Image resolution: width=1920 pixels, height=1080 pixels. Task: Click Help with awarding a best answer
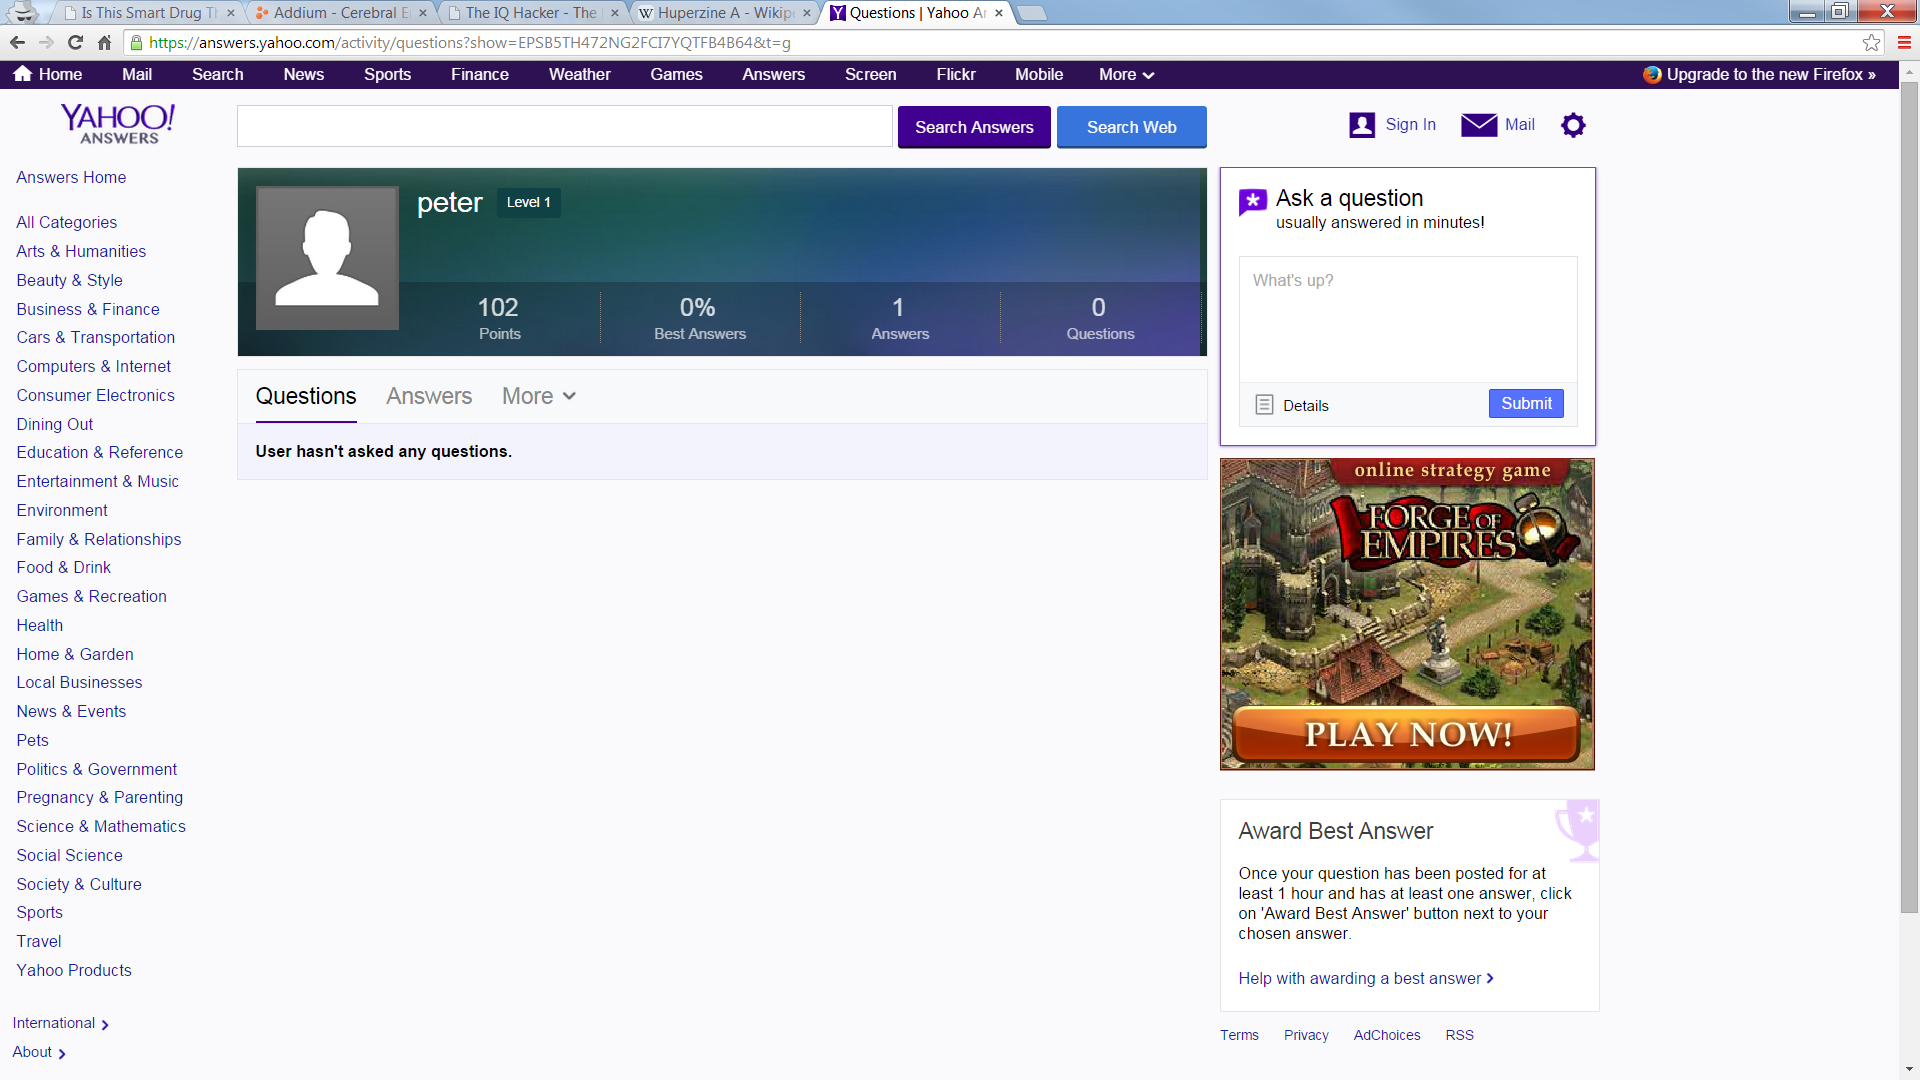(x=1366, y=978)
